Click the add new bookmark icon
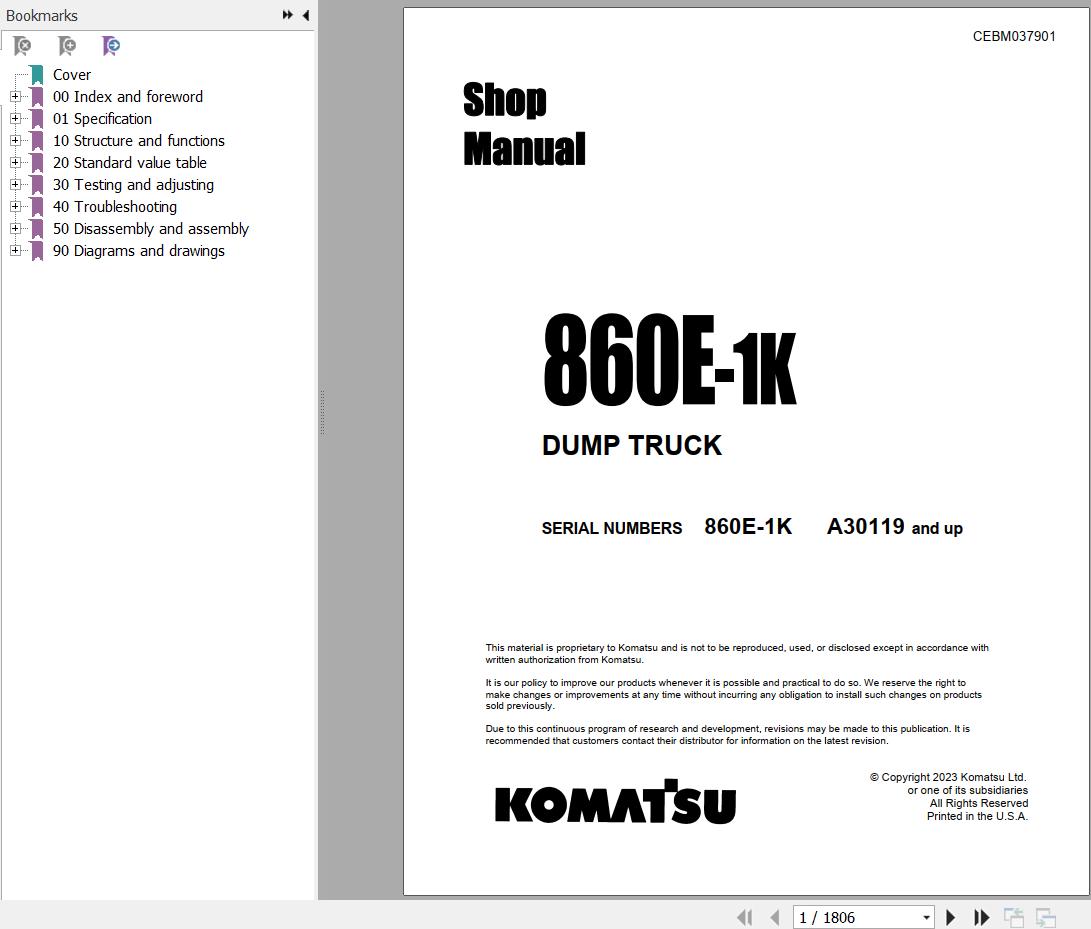The width and height of the screenshot is (1091, 929). click(x=67, y=46)
